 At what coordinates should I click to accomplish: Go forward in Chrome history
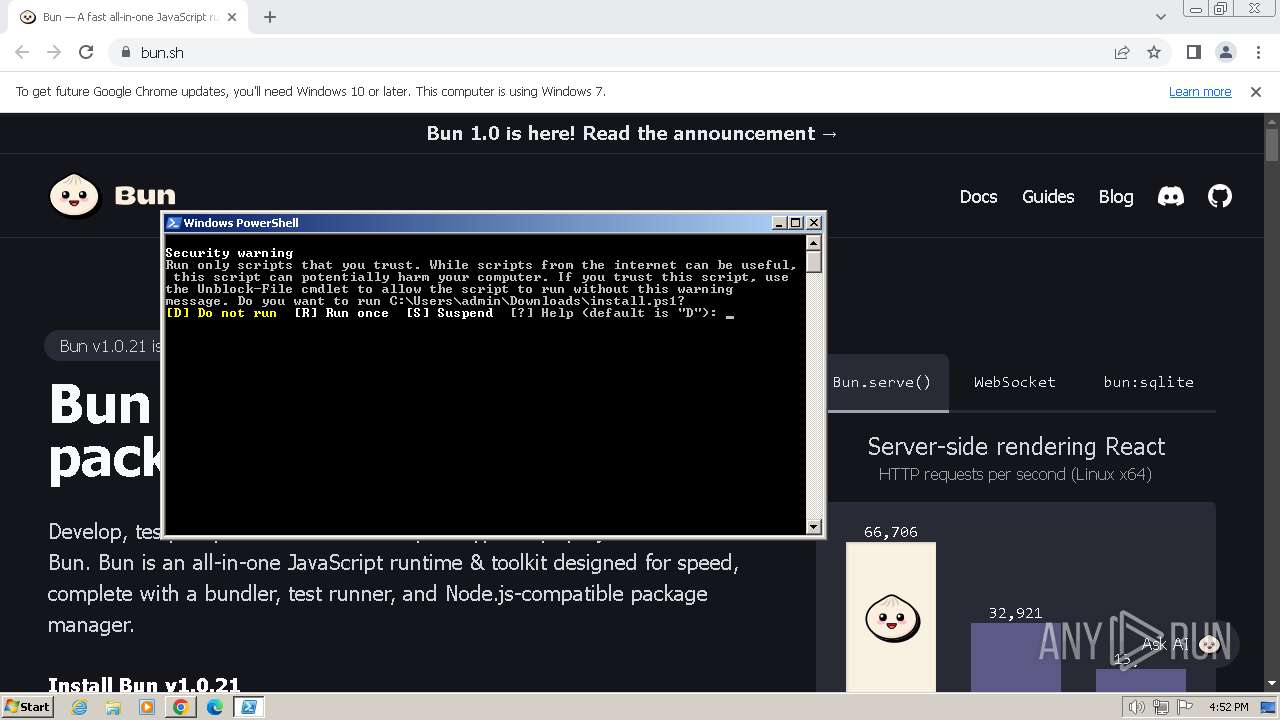click(54, 52)
